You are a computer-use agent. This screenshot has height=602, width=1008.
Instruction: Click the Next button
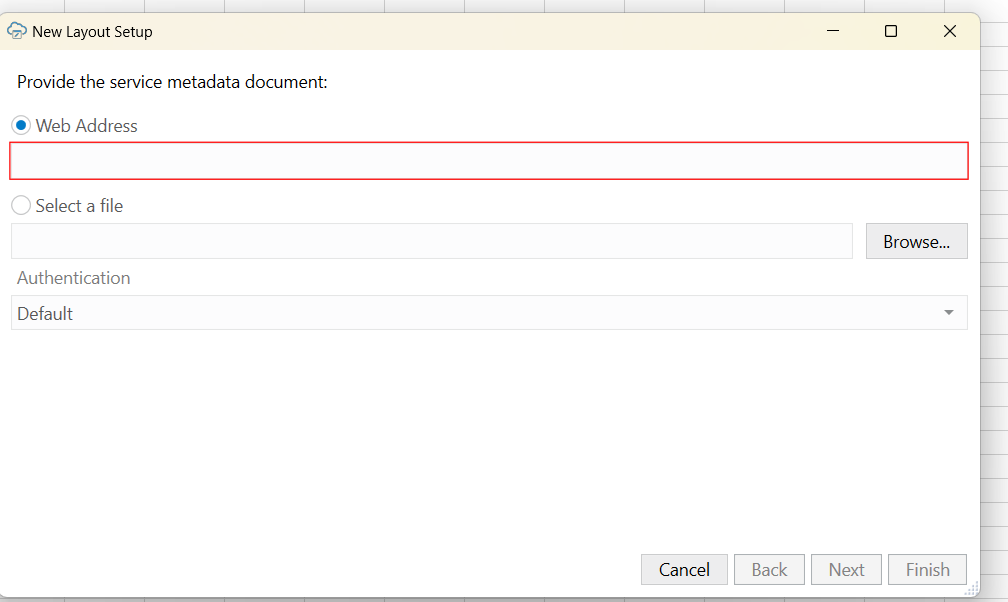tap(846, 570)
